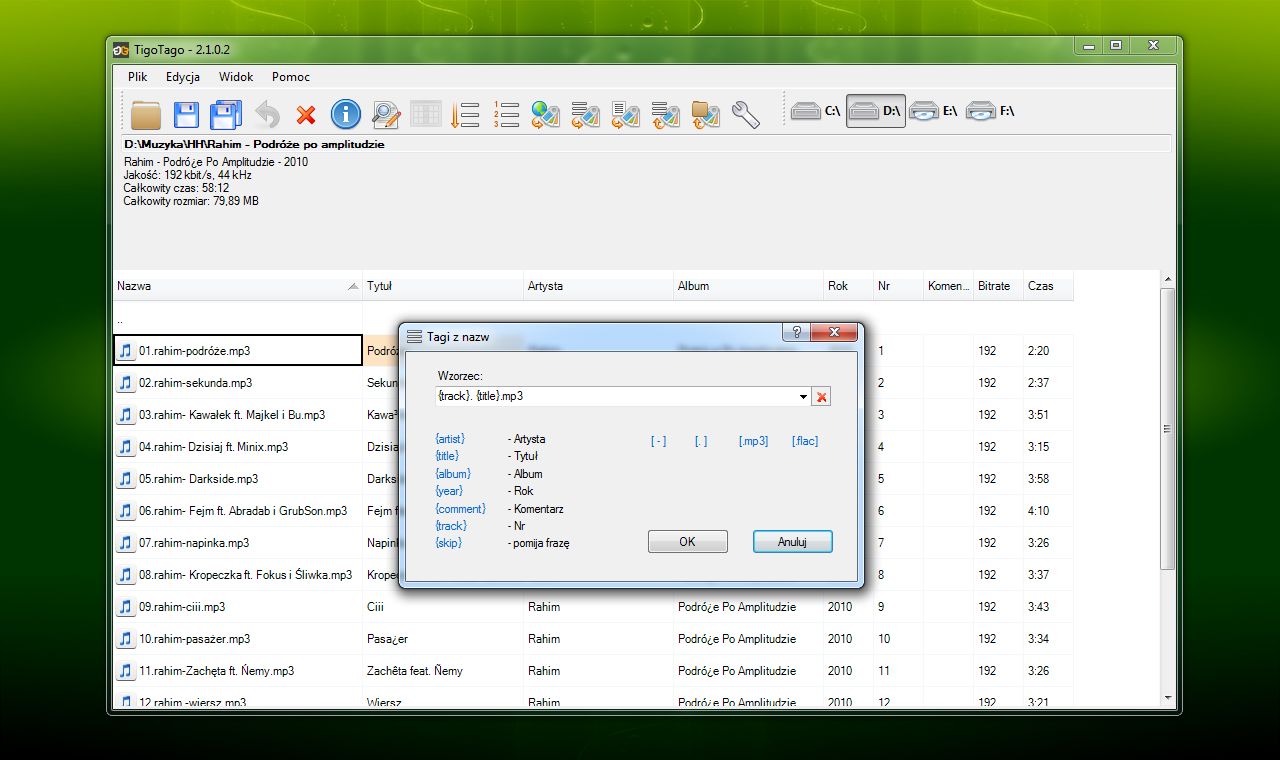Sort by the Artysta column header

(598, 286)
